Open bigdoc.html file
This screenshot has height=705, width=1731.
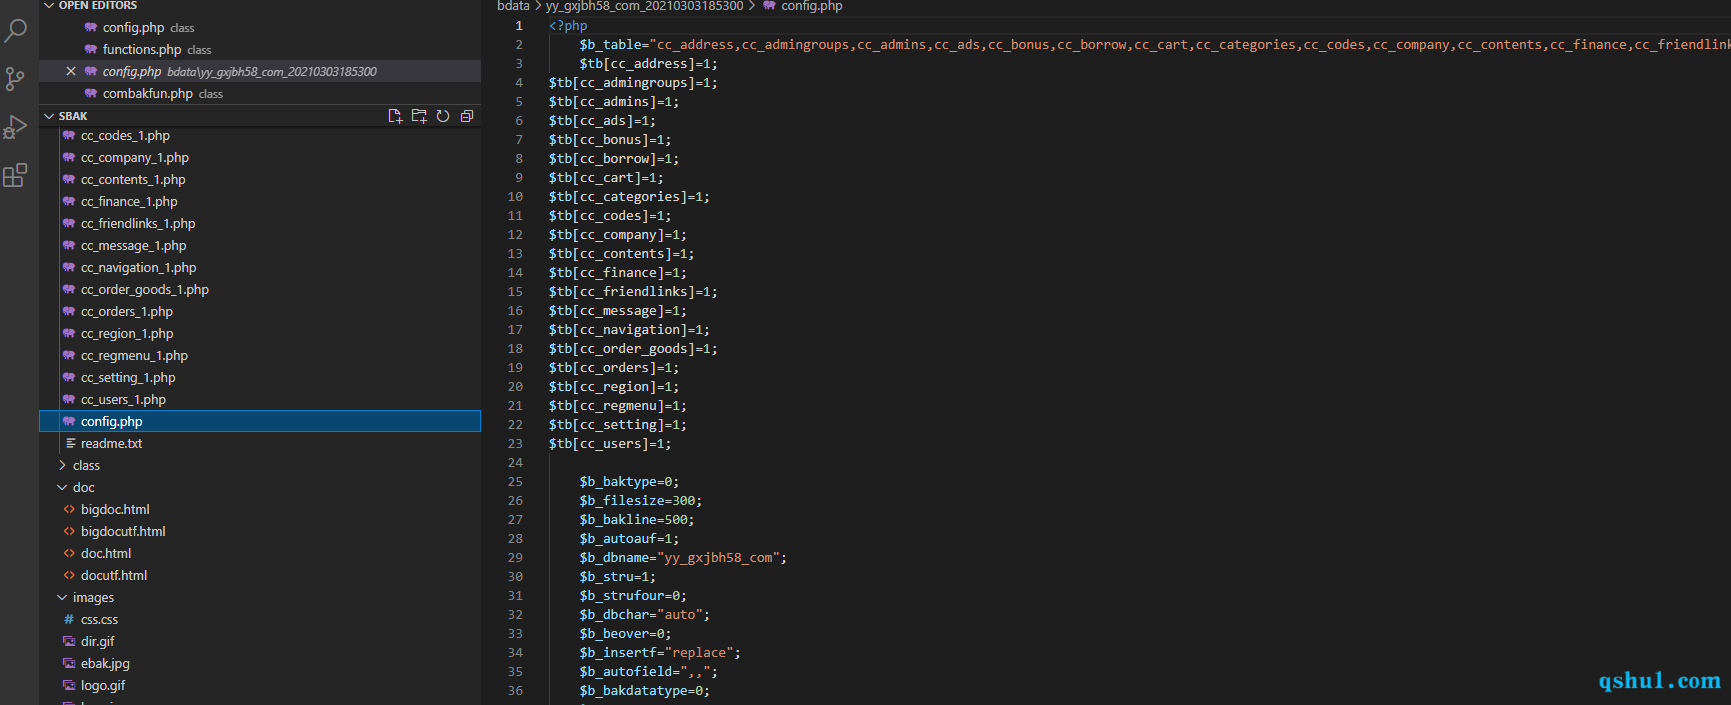tap(260, 509)
